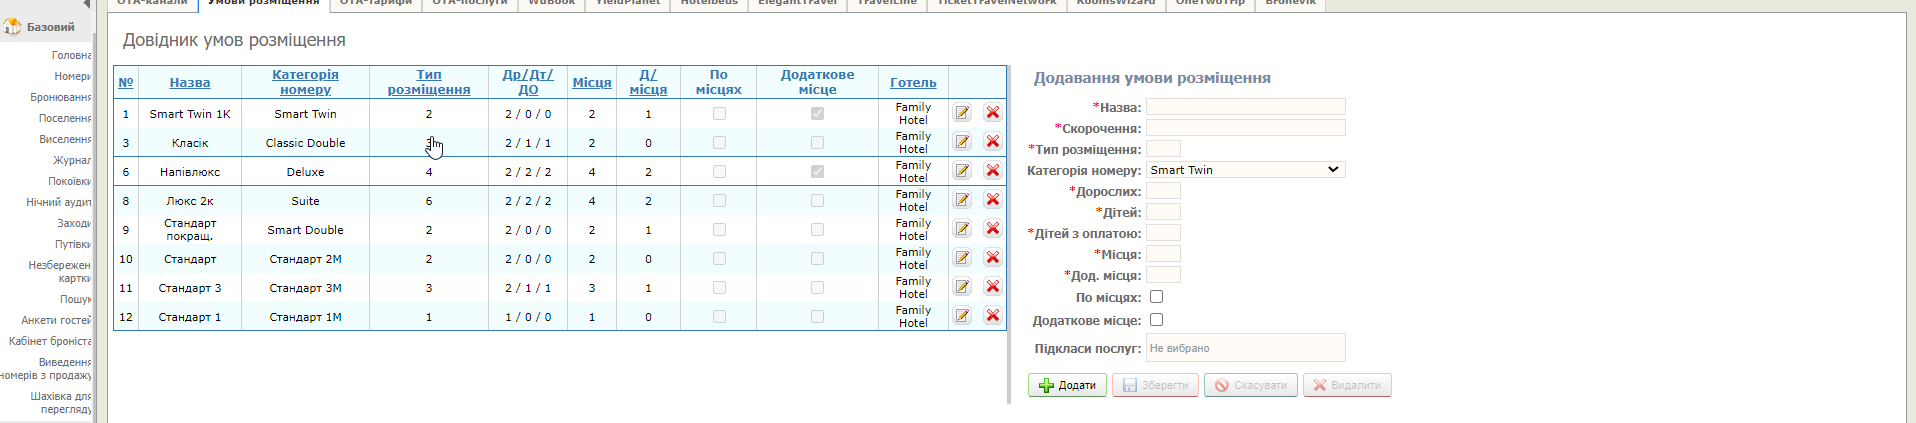
Task: Click the Базовий home icon
Action: 12,27
